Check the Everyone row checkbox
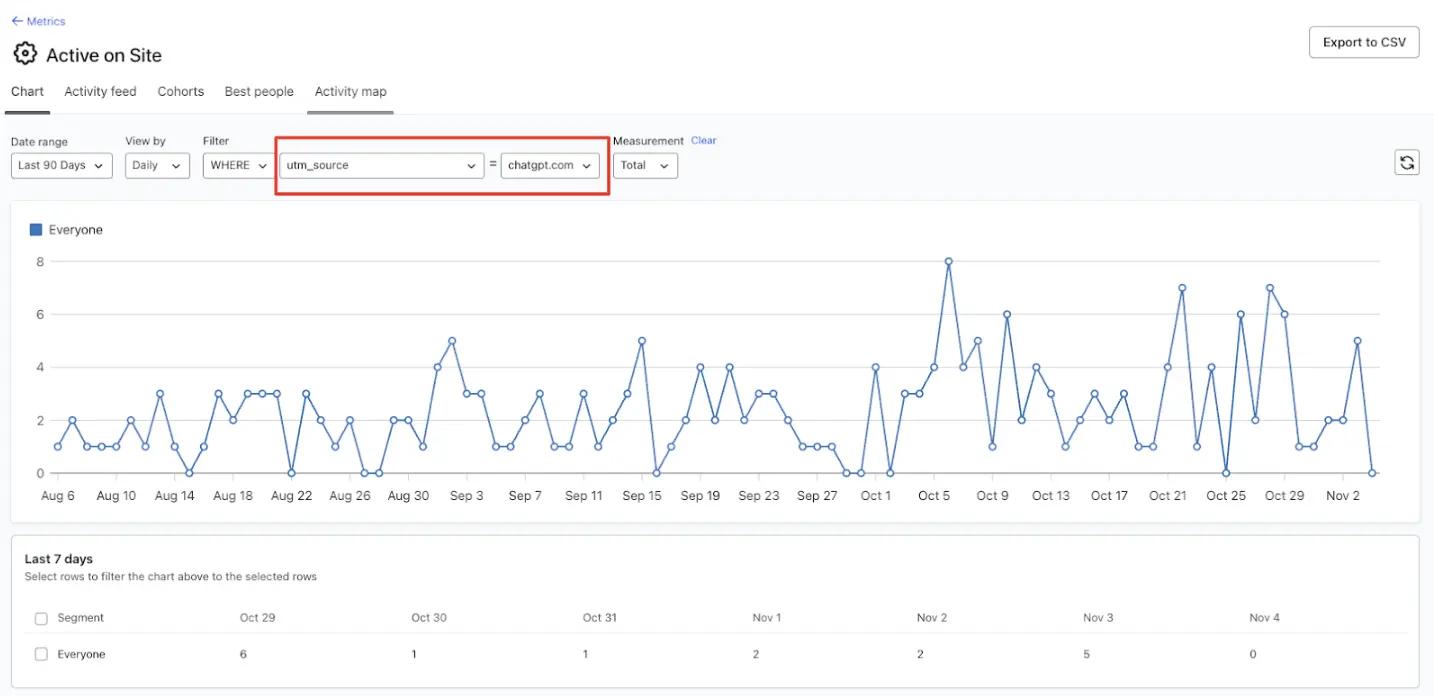Viewport: 1434px width, 696px height. pyautogui.click(x=41, y=654)
